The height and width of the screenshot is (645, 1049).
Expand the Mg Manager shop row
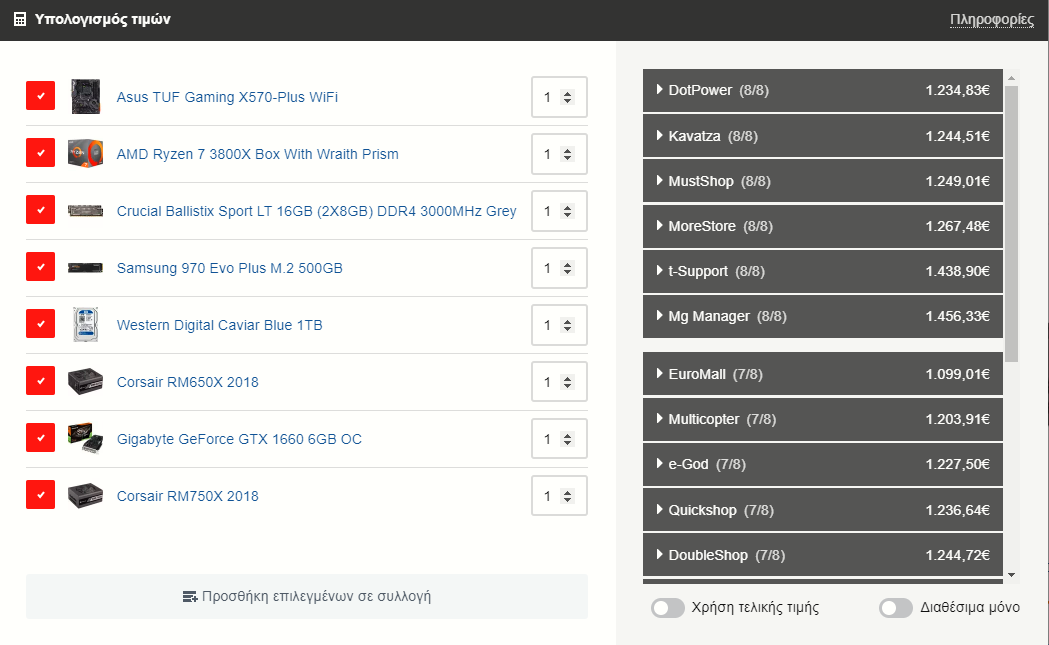(823, 316)
